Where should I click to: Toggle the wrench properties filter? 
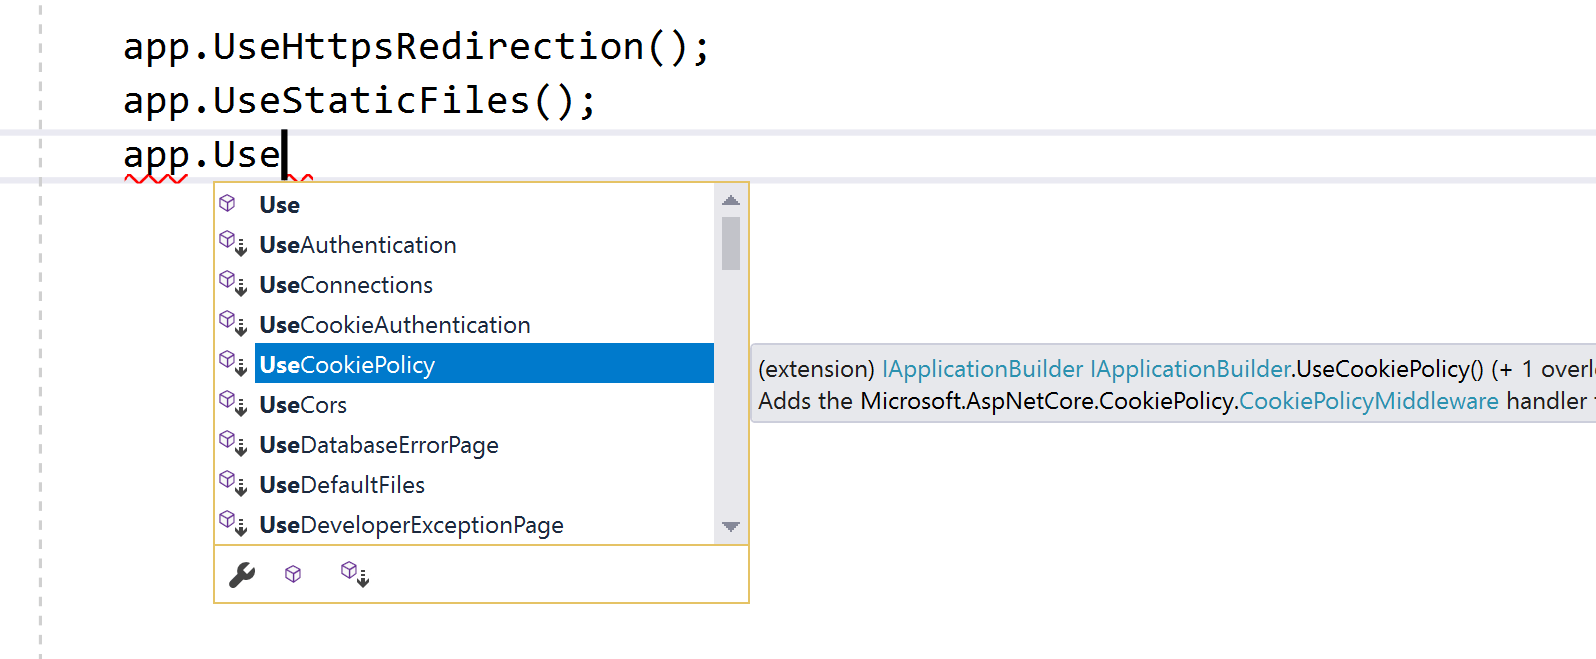(x=240, y=573)
